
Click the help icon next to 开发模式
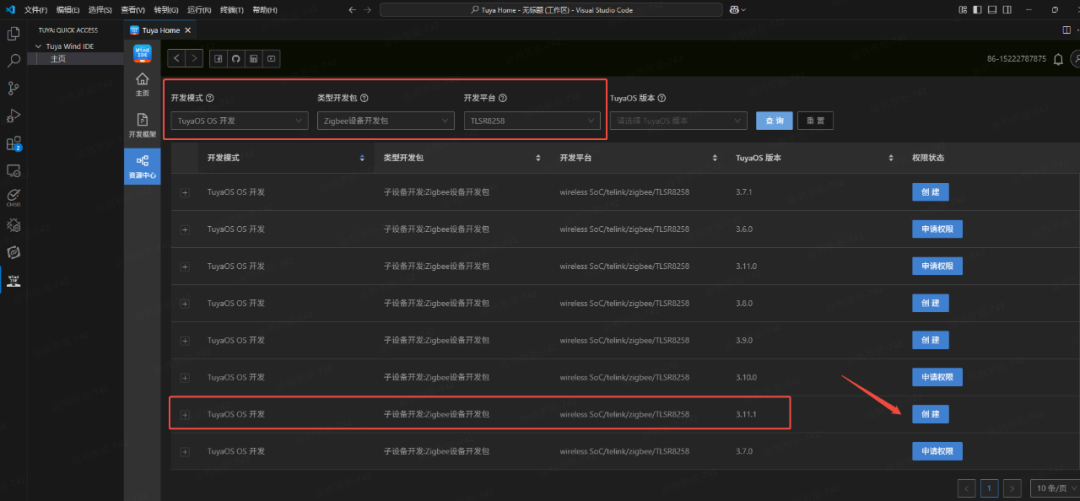tap(210, 99)
